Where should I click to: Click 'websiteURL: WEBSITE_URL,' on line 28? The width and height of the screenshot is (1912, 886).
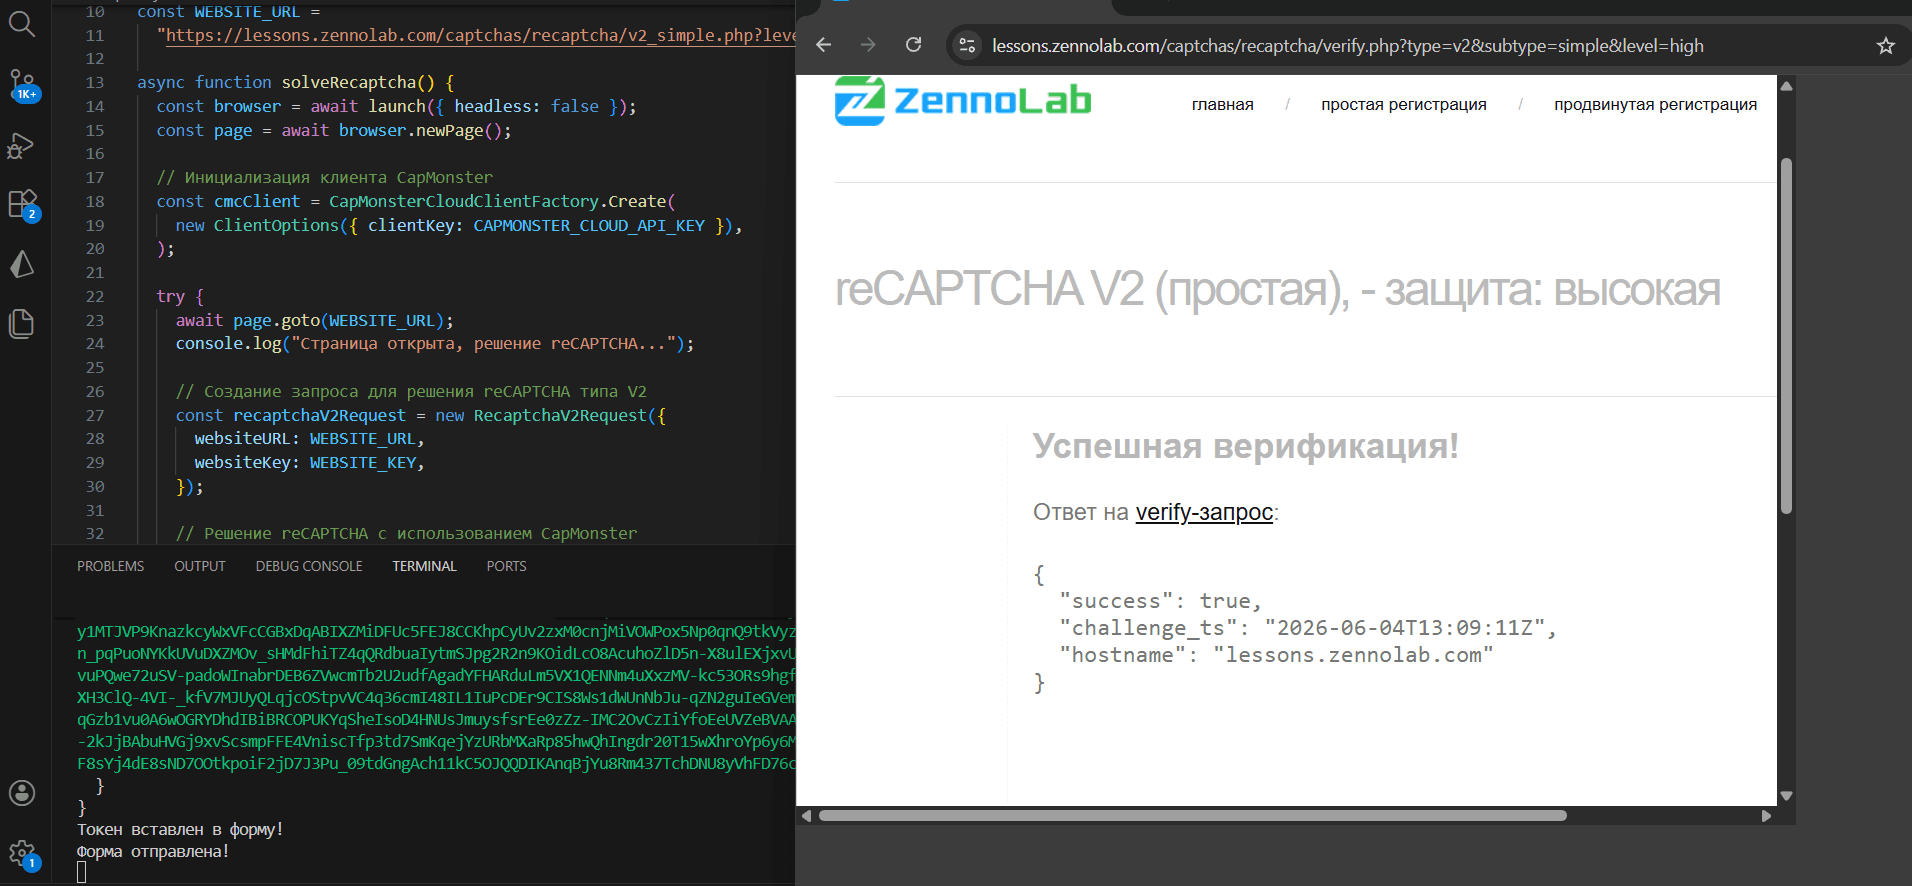[x=309, y=438]
